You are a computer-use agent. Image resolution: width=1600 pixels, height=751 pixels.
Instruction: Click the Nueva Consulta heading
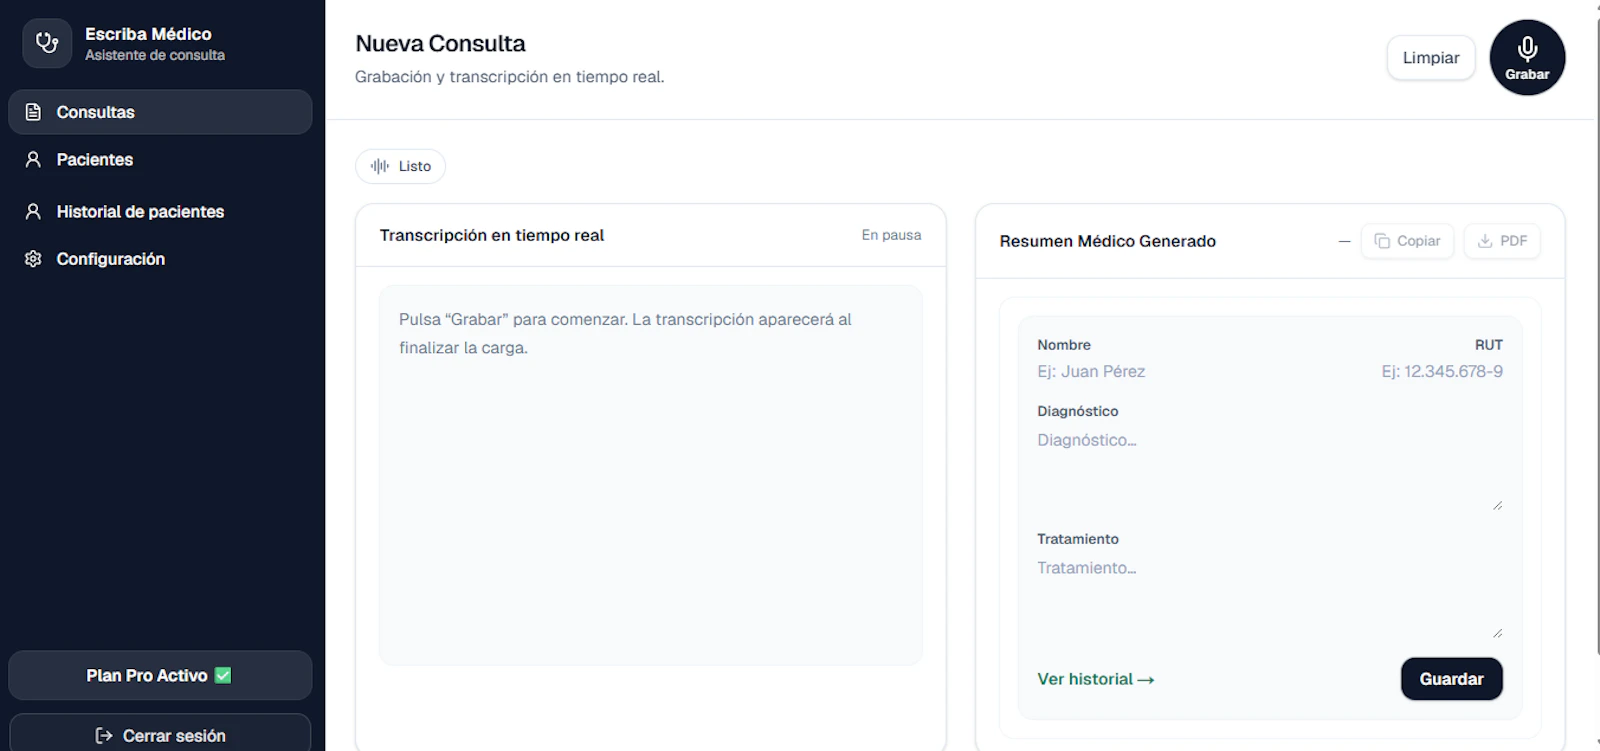point(440,44)
